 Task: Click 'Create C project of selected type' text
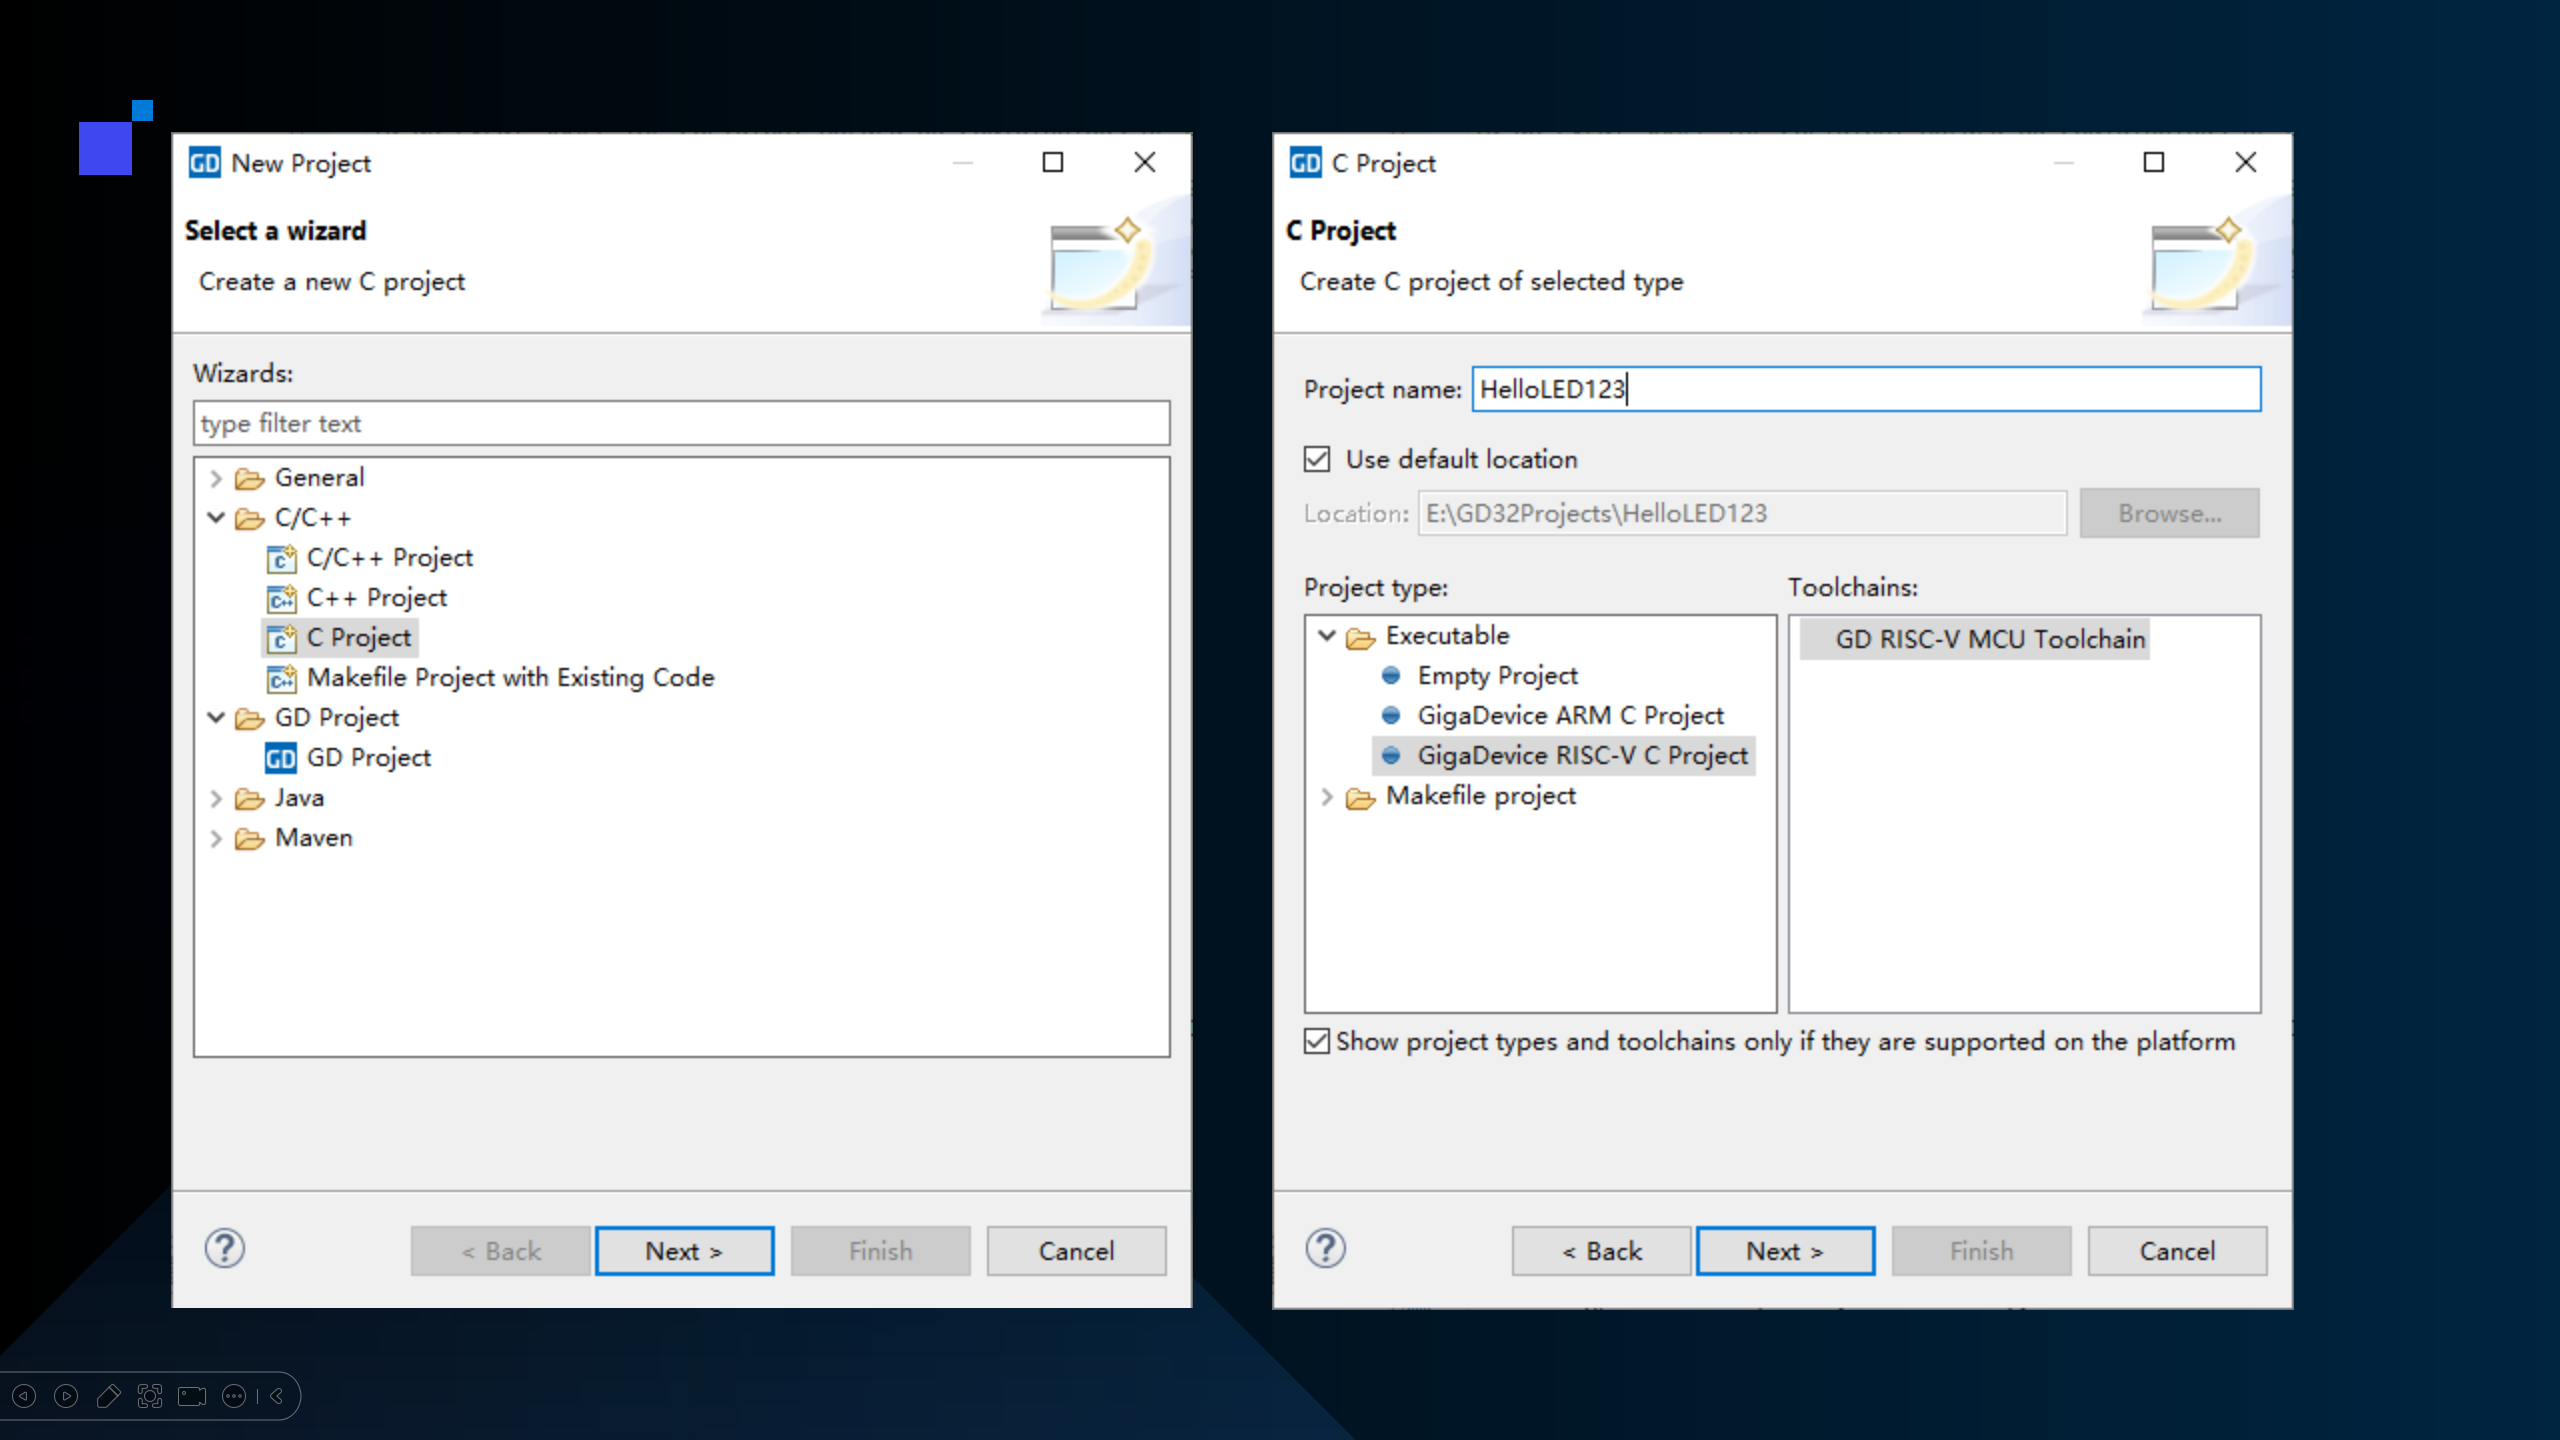click(1491, 282)
